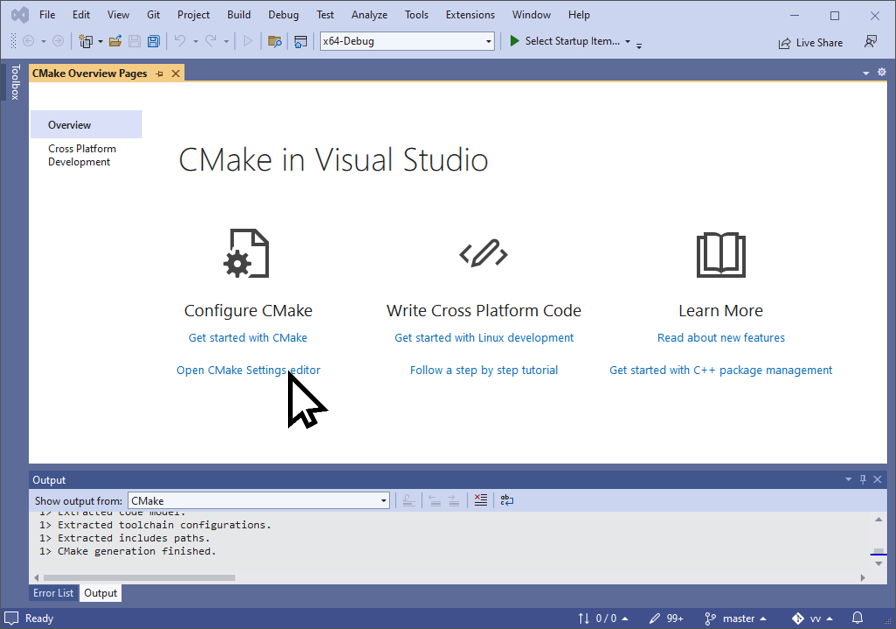The width and height of the screenshot is (896, 629).
Task: Expand the New Project dropdown arrow
Action: [x=100, y=41]
